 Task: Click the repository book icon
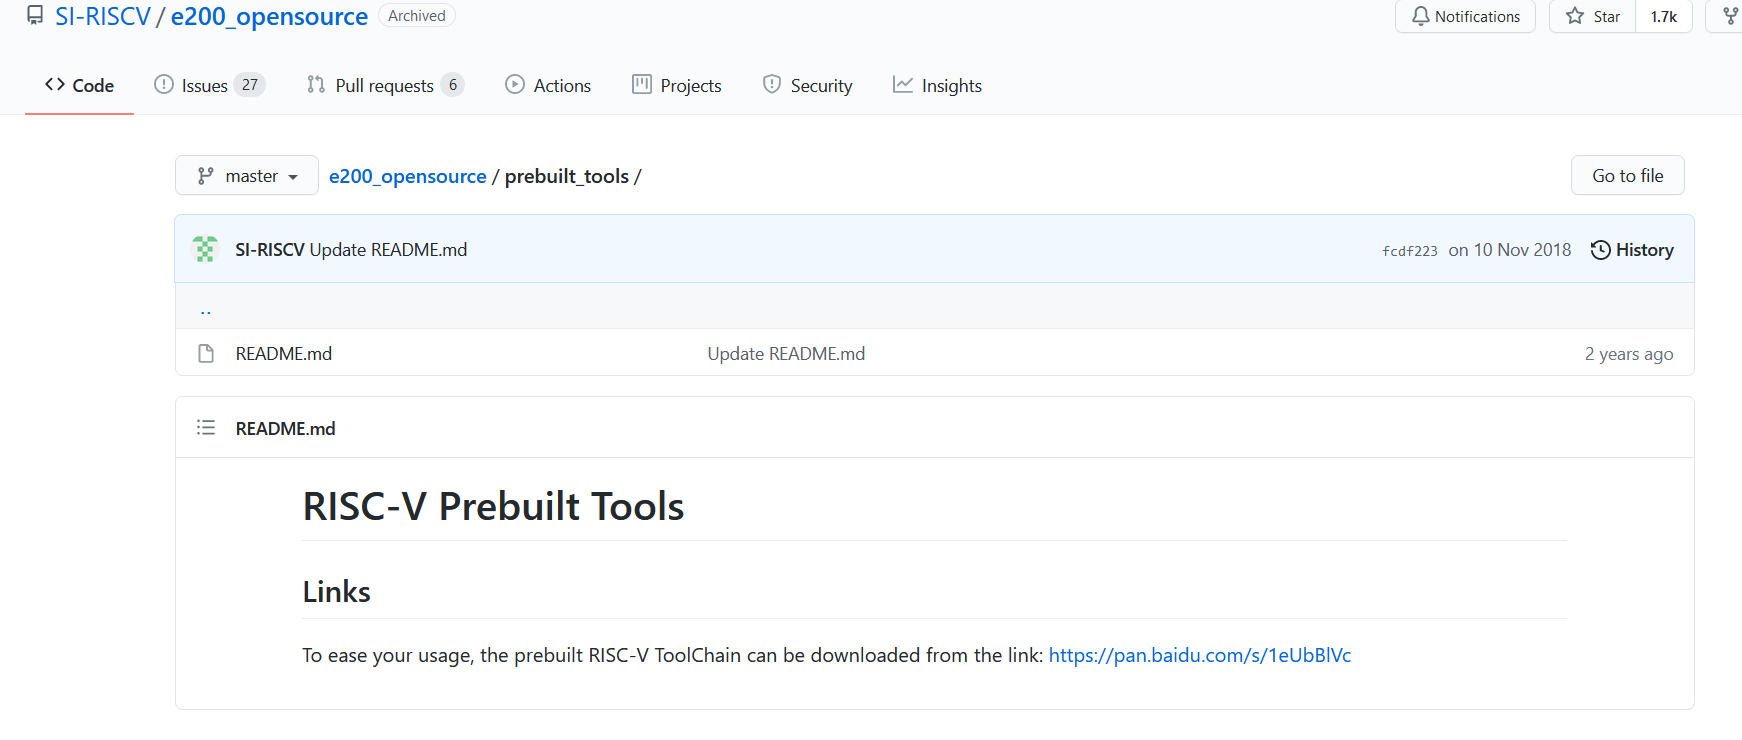(x=35, y=16)
